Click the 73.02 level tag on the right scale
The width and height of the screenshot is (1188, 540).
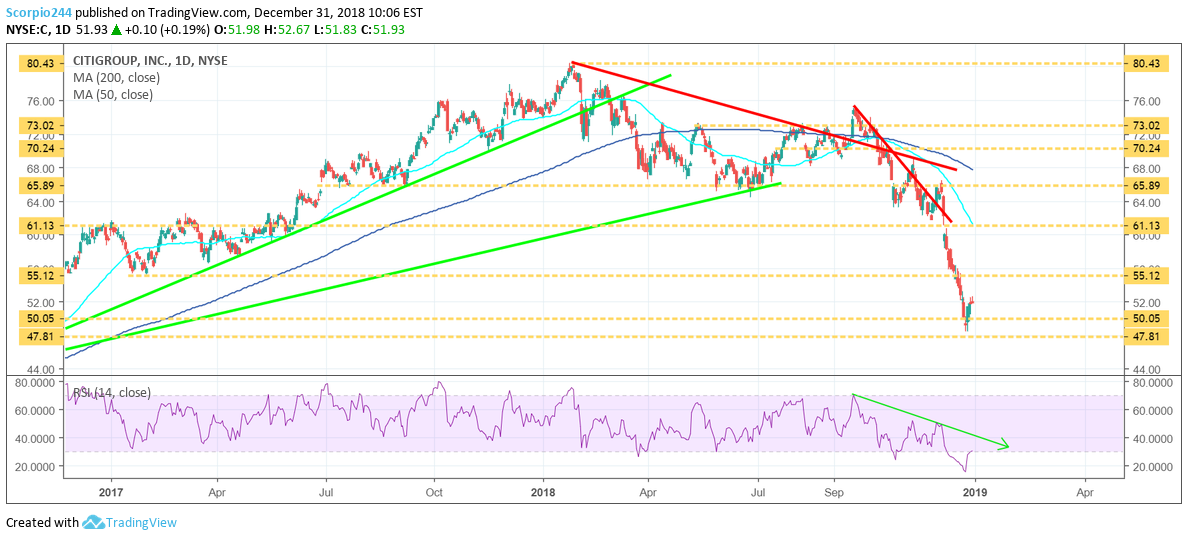coord(1144,125)
